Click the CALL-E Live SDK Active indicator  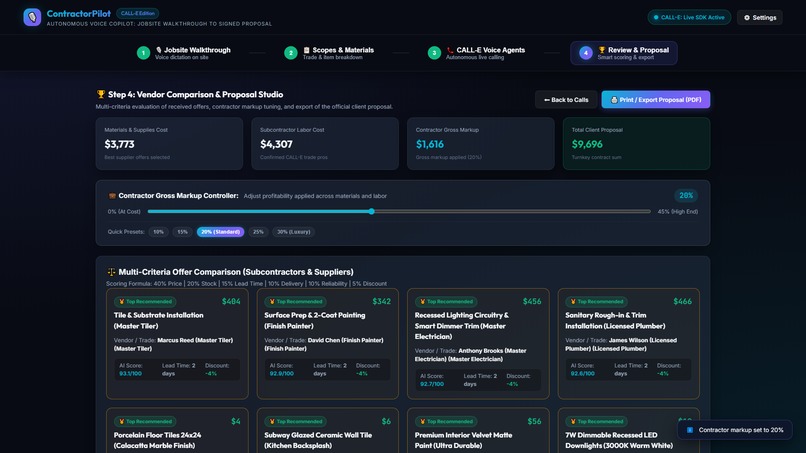coord(689,17)
